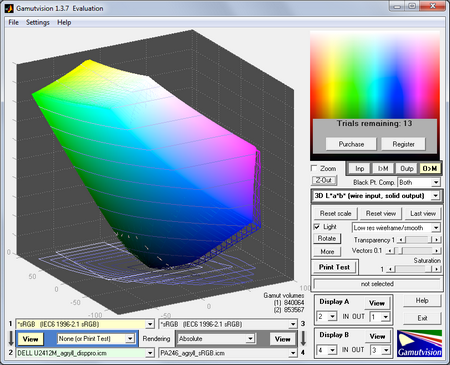The image size is (450, 365).
Task: Open Display A IN dropdown
Action: 326,316
